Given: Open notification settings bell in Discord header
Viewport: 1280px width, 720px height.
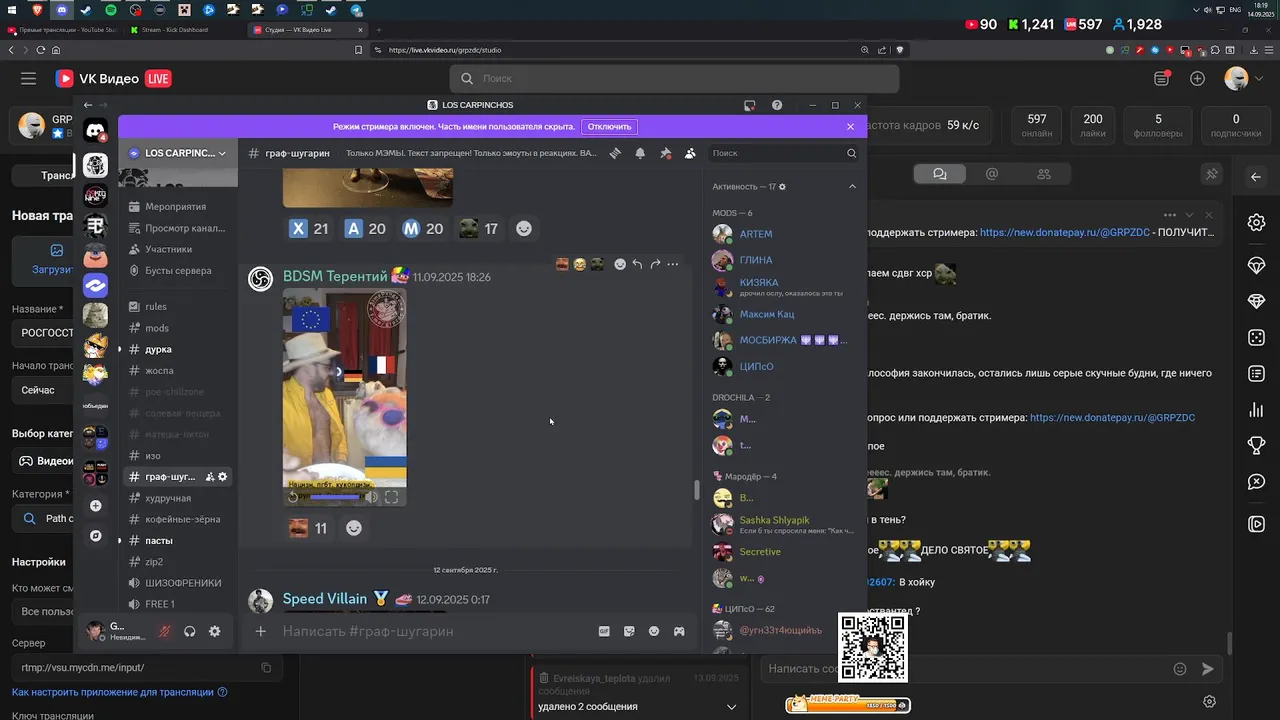Looking at the screenshot, I should (640, 153).
